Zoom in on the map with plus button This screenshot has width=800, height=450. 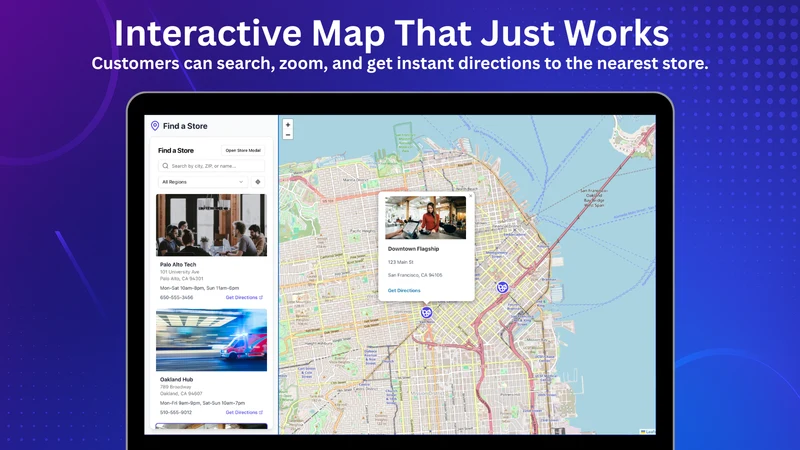point(288,124)
